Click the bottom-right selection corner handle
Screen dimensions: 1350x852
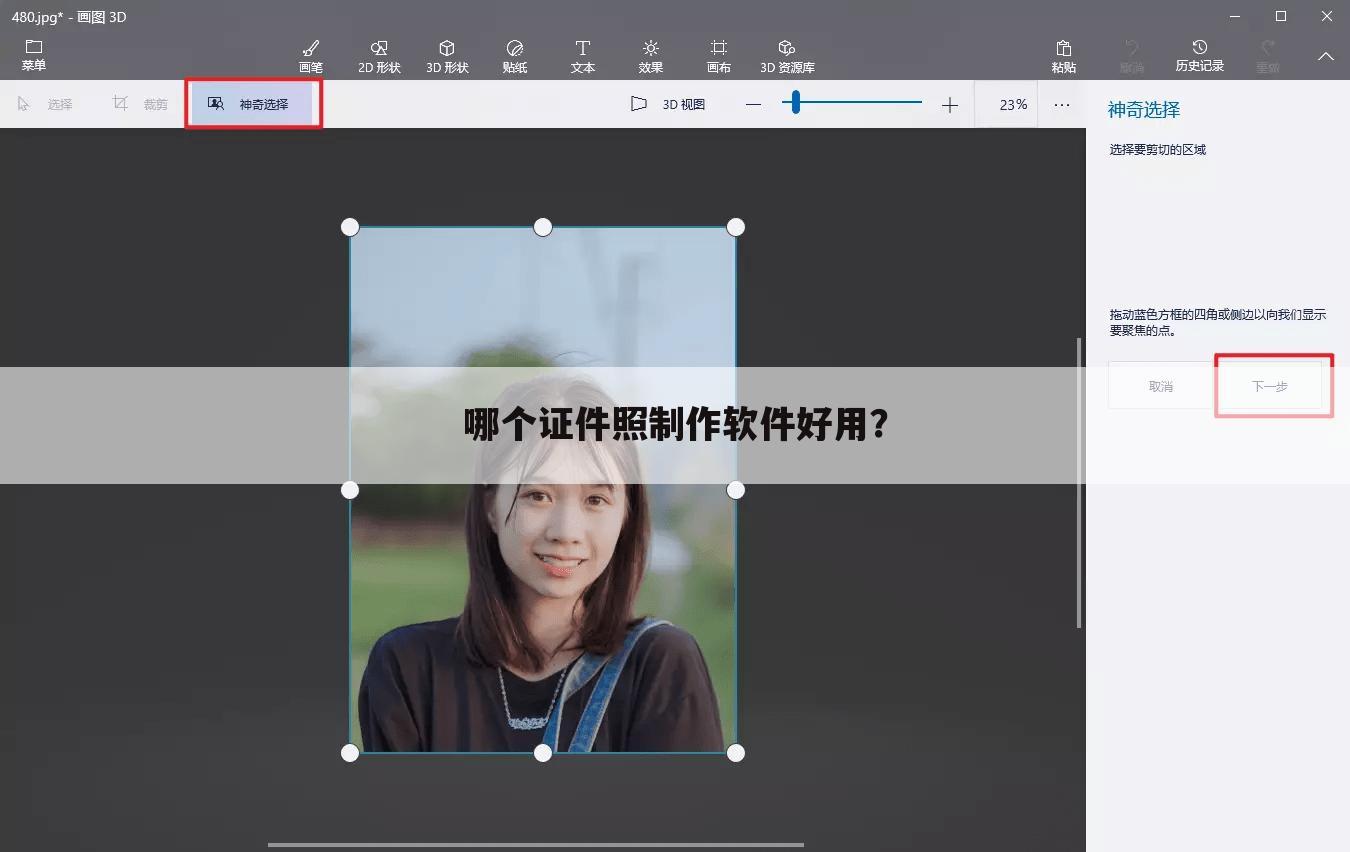click(x=736, y=753)
